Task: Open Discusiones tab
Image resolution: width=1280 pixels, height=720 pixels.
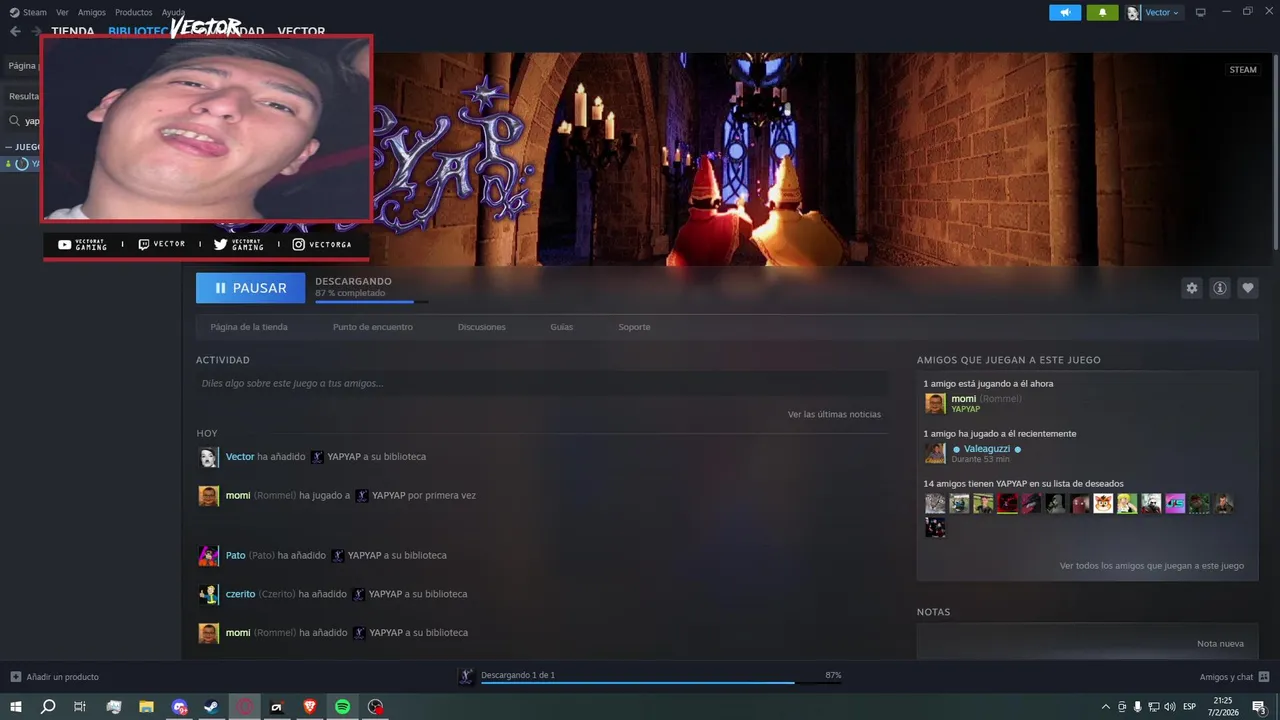Action: tap(482, 327)
